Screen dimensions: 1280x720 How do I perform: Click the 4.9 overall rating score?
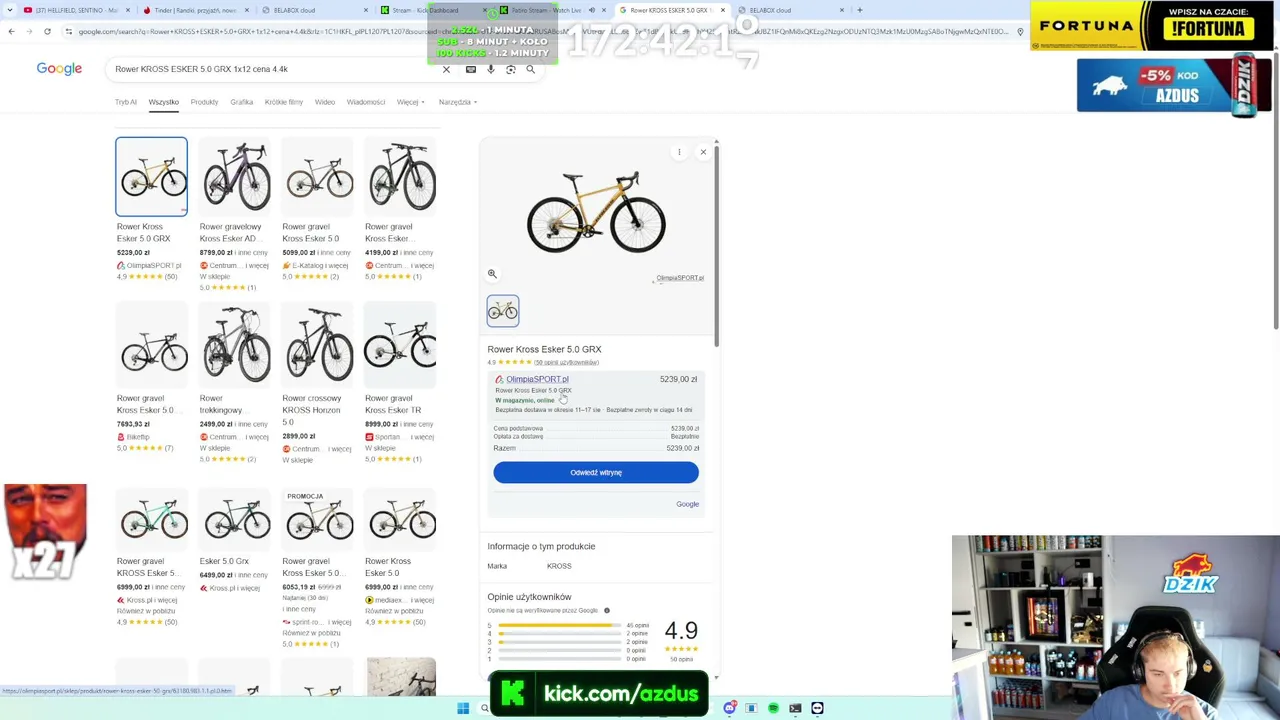[681, 630]
